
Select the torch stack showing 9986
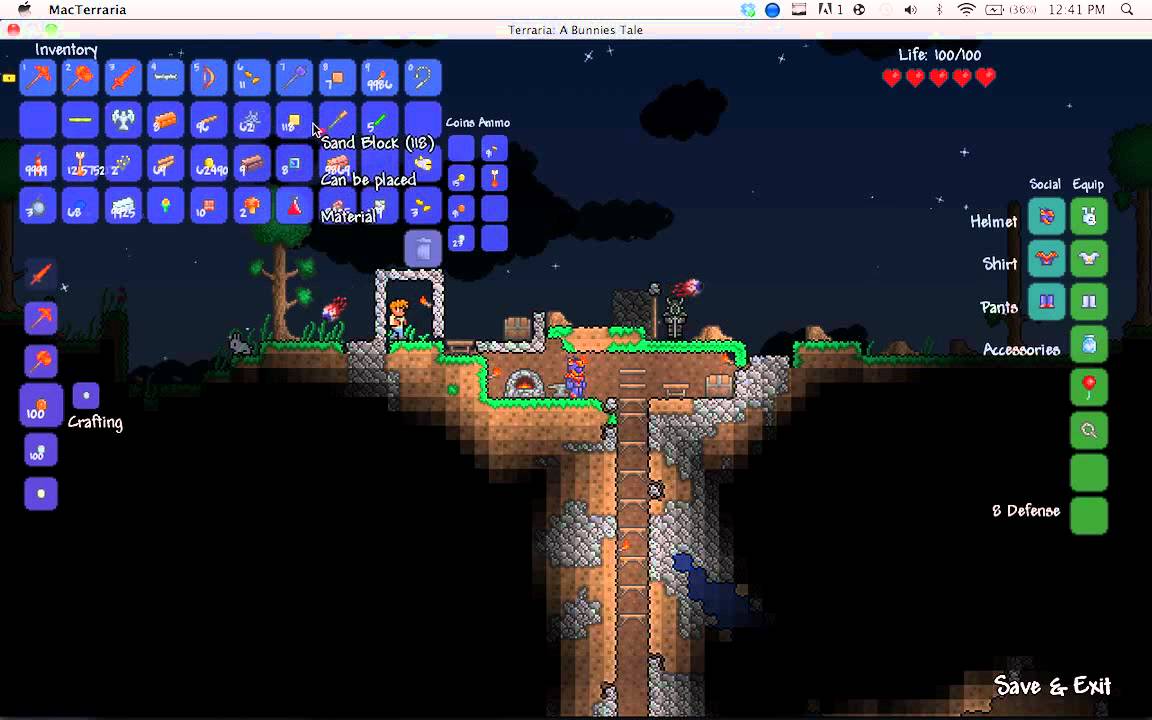tap(380, 77)
